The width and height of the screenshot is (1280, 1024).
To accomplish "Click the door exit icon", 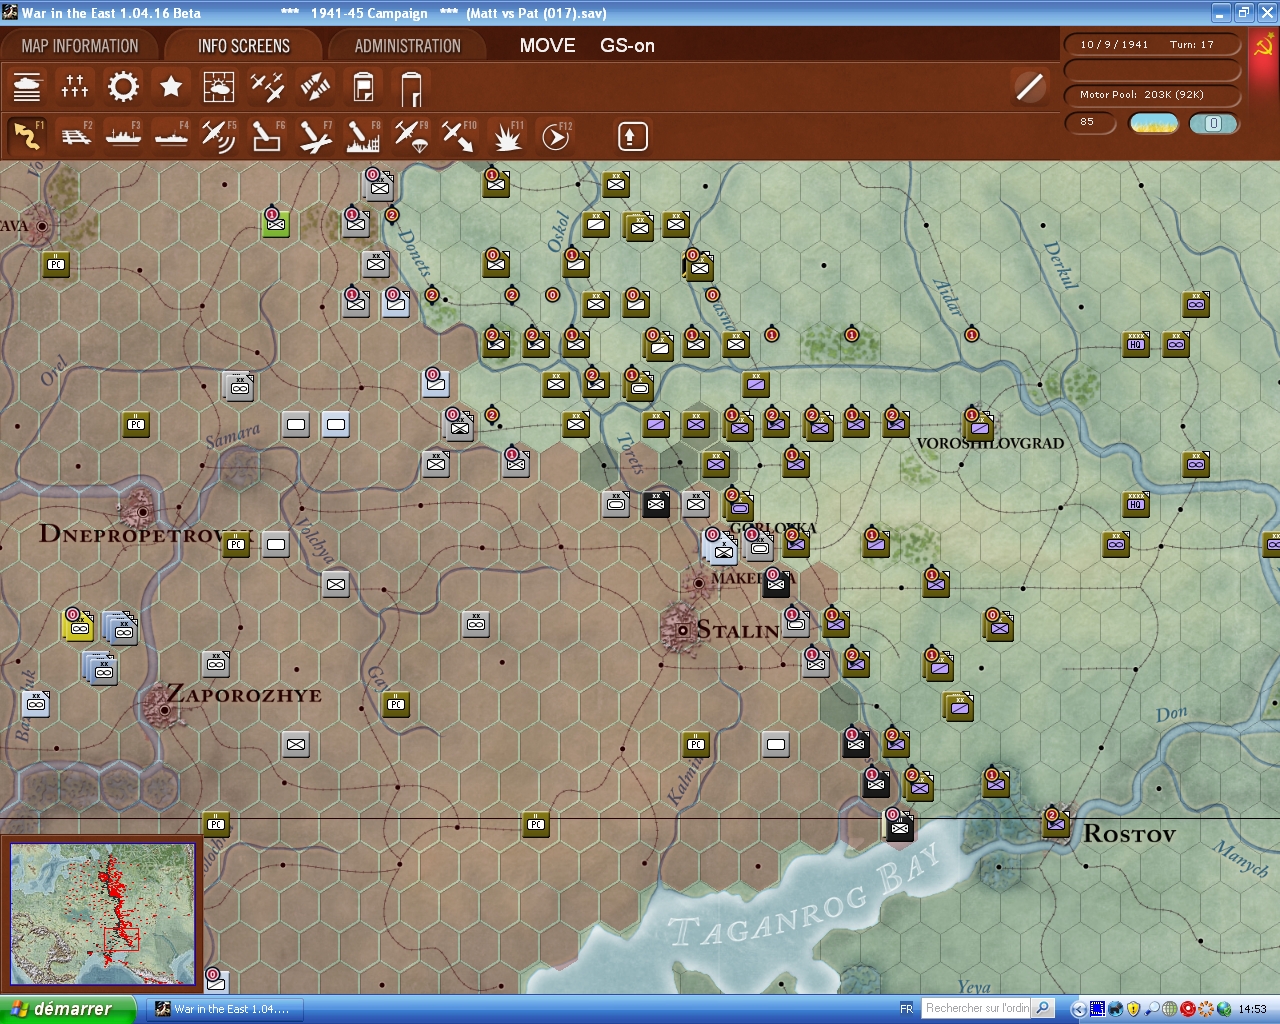I will click(411, 87).
